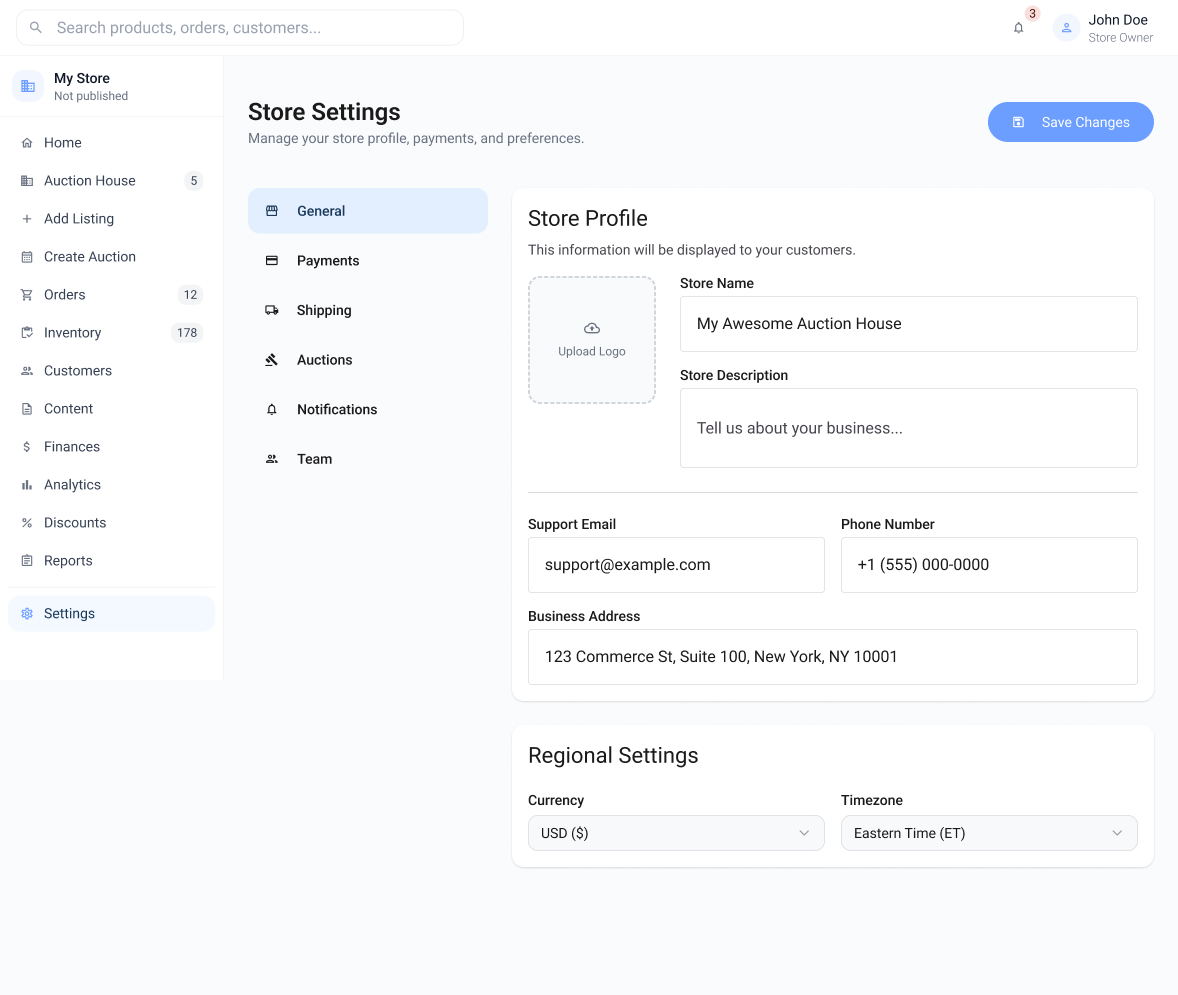
Task: Click the General storefront icon
Action: pos(272,211)
